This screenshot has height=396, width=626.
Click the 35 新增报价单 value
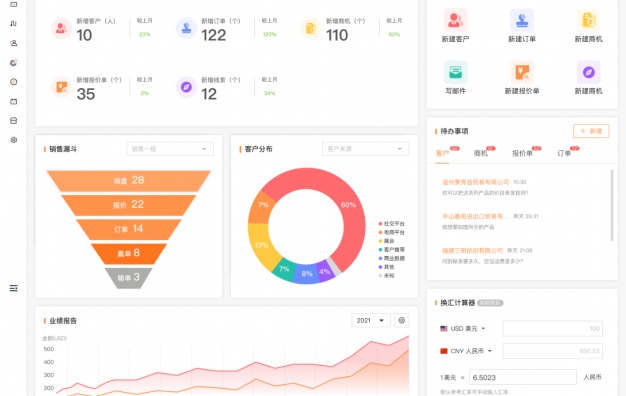(86, 94)
